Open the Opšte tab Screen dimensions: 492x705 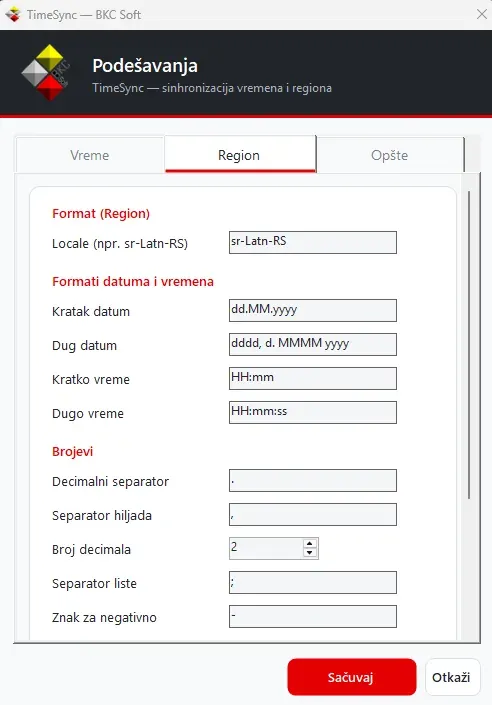click(x=390, y=155)
